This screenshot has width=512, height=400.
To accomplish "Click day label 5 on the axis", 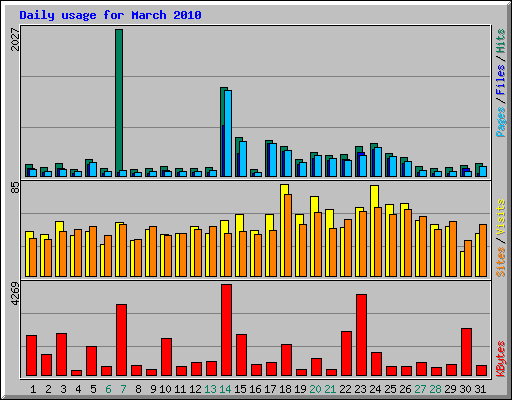I will point(93,389).
